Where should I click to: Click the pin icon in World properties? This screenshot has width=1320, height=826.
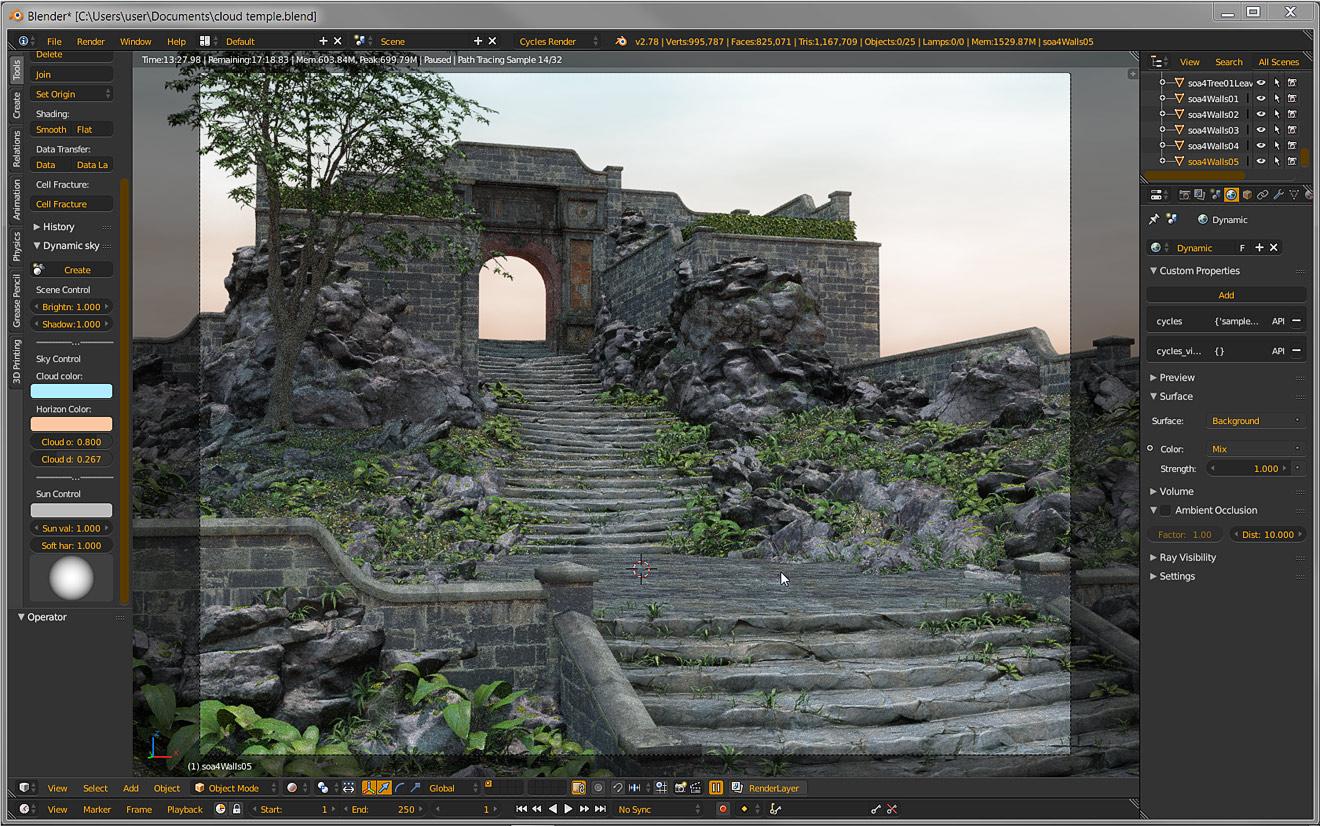(x=1155, y=219)
